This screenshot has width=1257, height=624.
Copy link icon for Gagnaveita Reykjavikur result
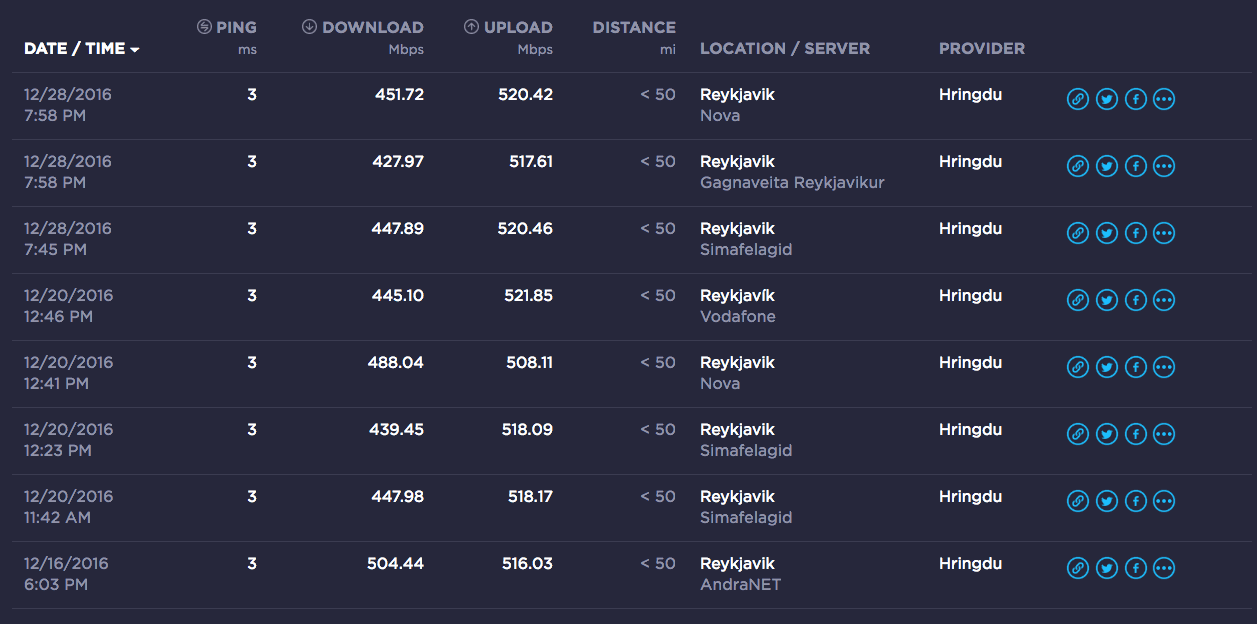[x=1077, y=166]
